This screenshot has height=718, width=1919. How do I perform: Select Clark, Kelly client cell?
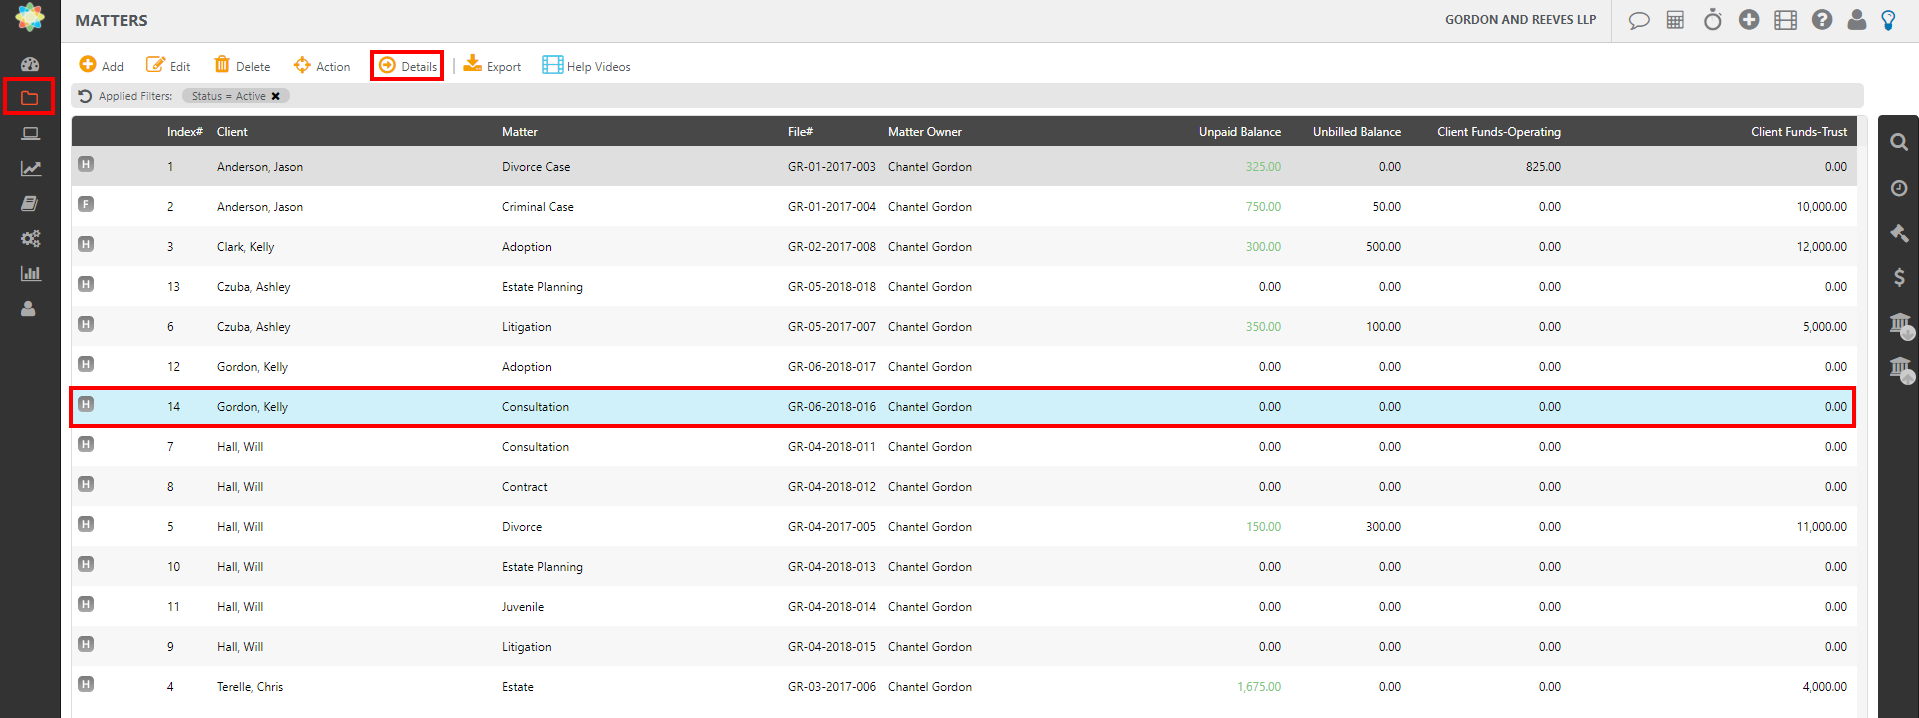click(245, 247)
